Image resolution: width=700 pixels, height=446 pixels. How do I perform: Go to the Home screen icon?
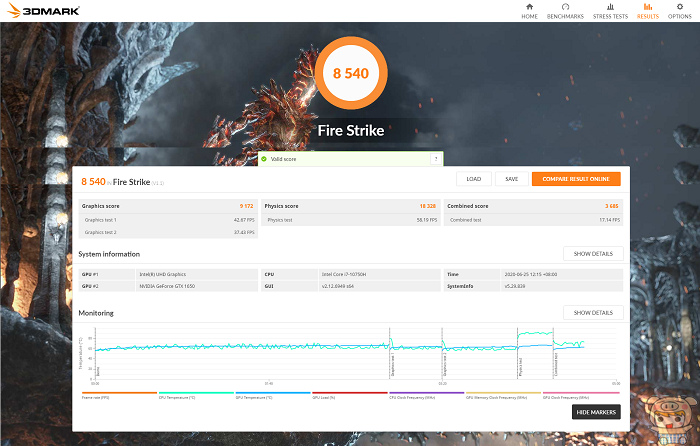(x=529, y=11)
